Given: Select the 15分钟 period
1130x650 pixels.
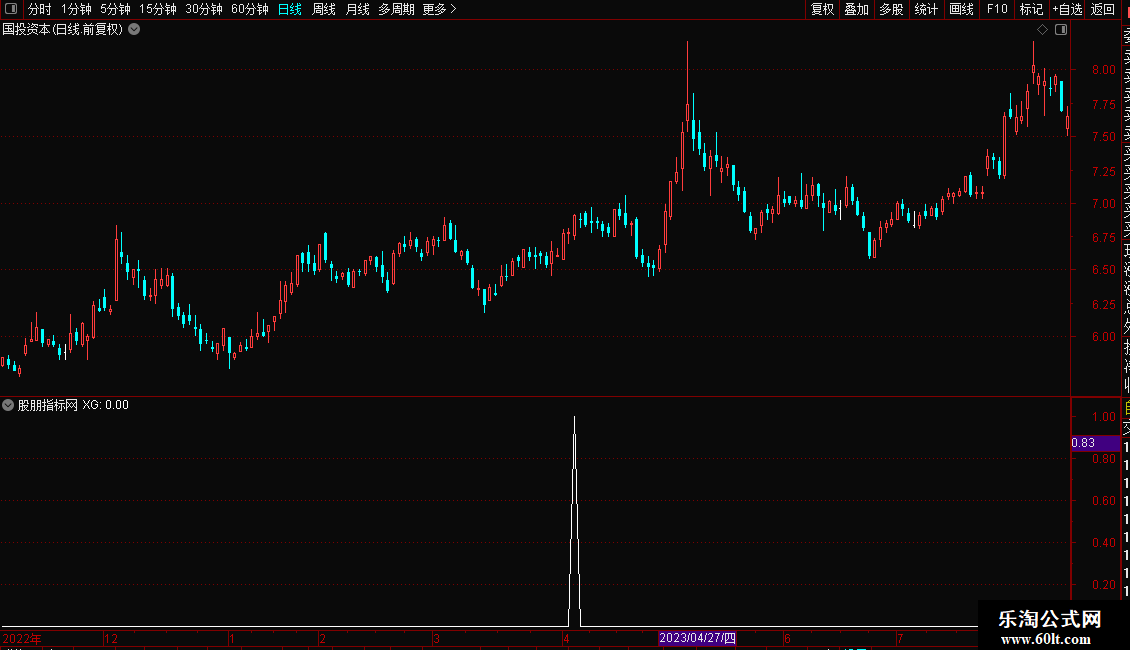Looking at the screenshot, I should pos(158,9).
